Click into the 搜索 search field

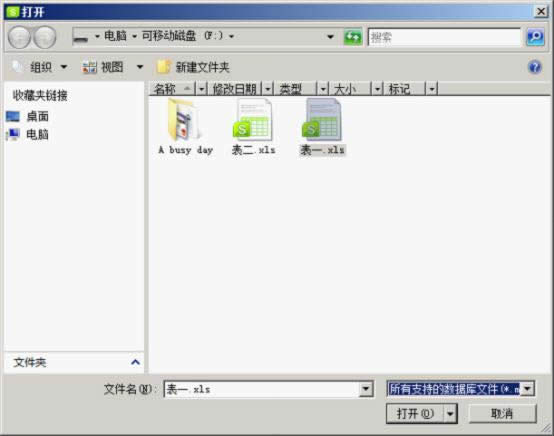click(x=444, y=37)
